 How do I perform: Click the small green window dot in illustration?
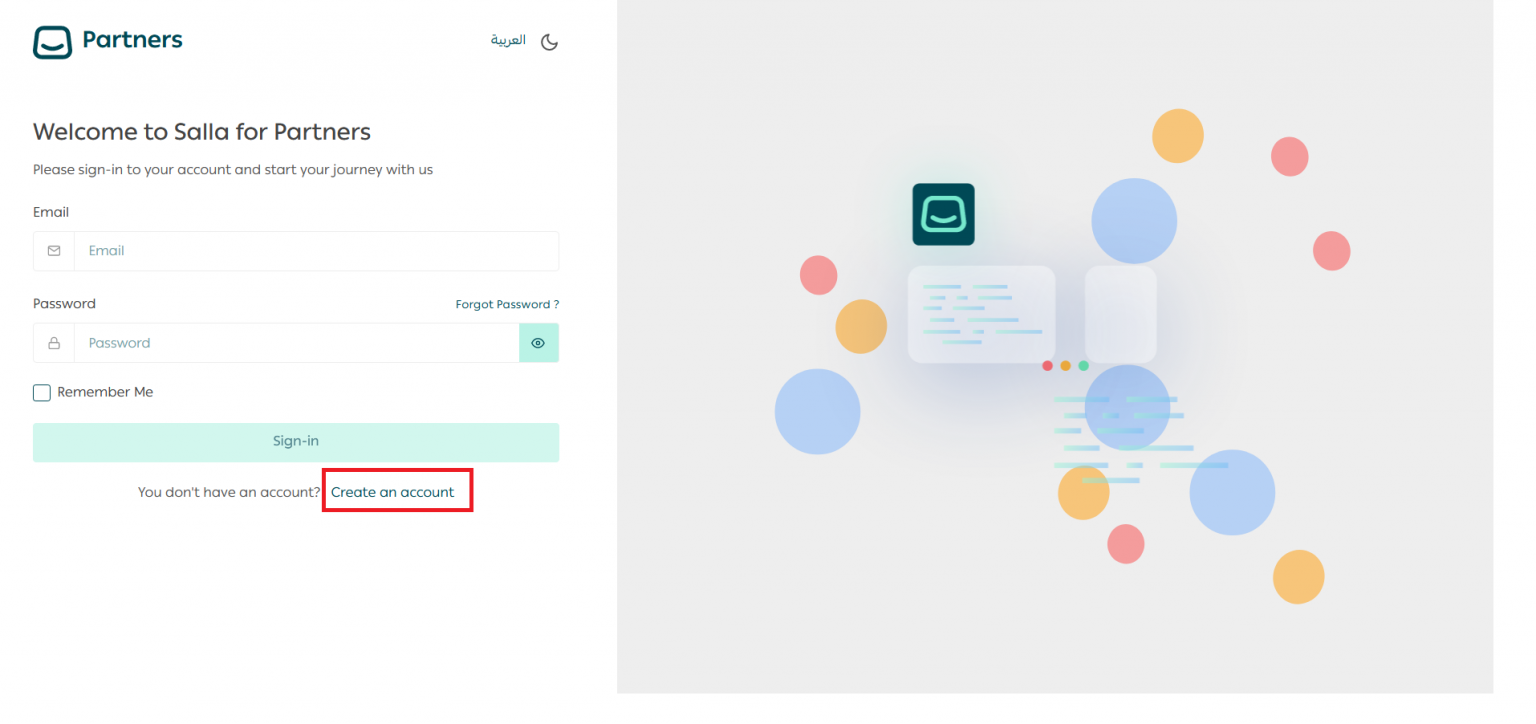(x=1083, y=366)
